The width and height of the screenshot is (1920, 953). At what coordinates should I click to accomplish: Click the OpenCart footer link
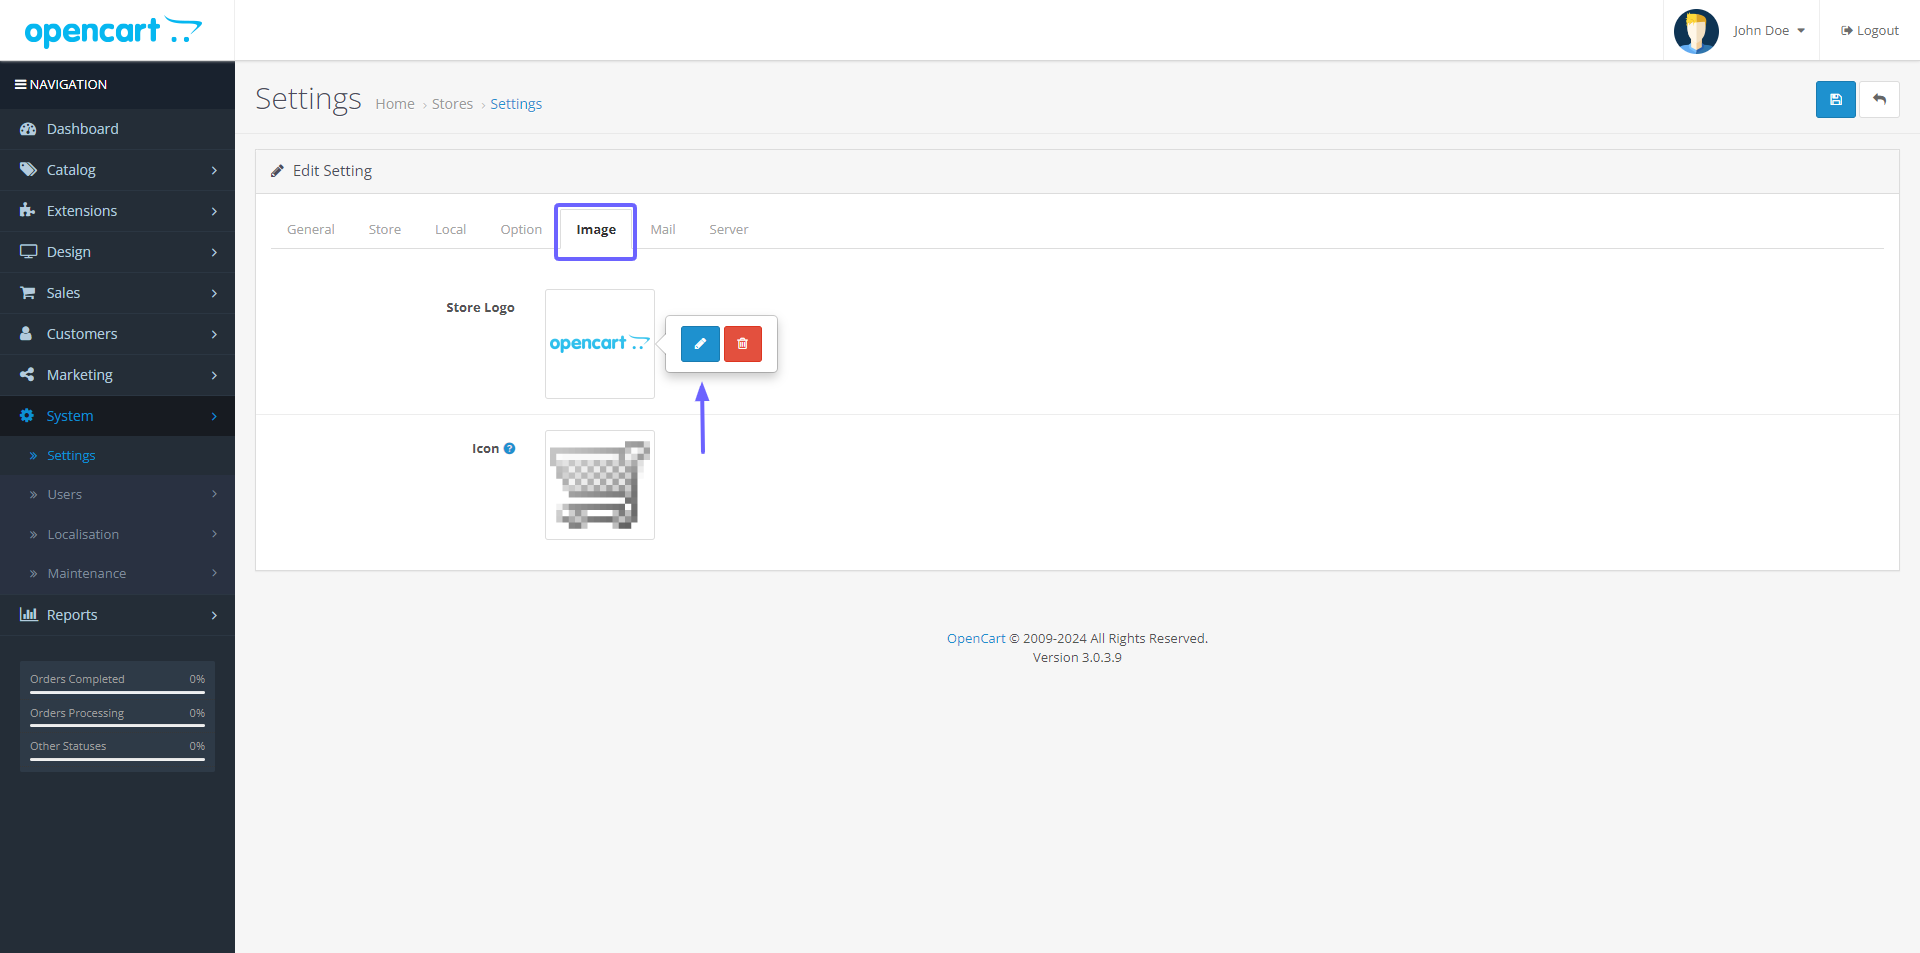click(976, 638)
